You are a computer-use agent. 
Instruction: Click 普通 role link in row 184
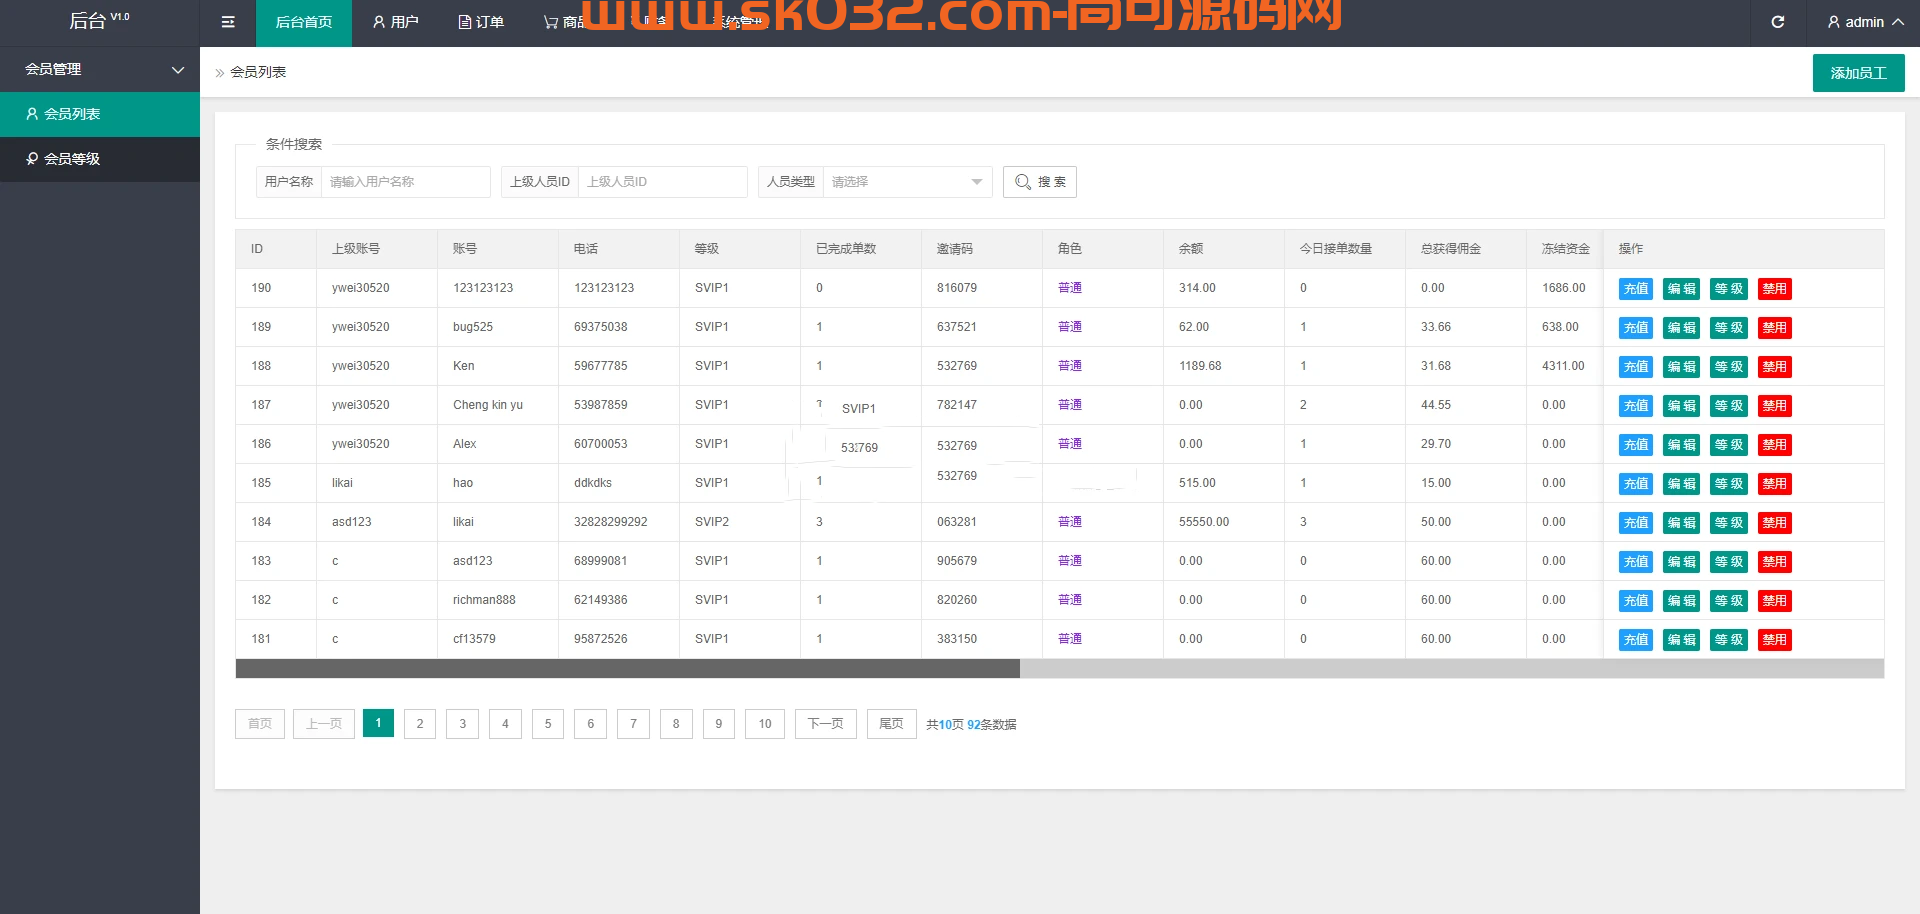(x=1070, y=522)
